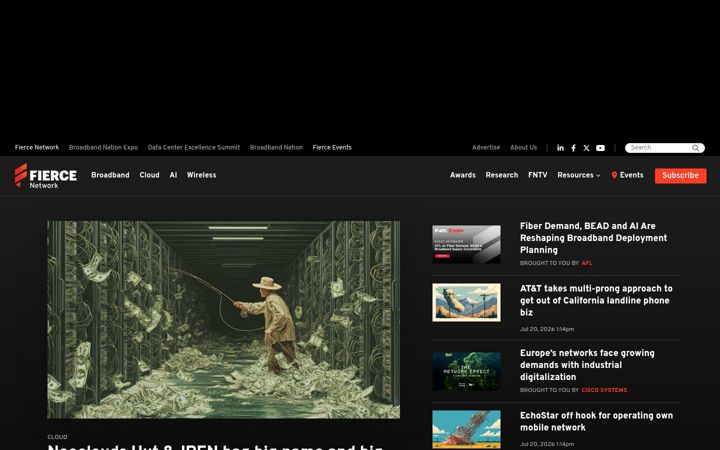Open the Fierce Events link

pos(332,147)
